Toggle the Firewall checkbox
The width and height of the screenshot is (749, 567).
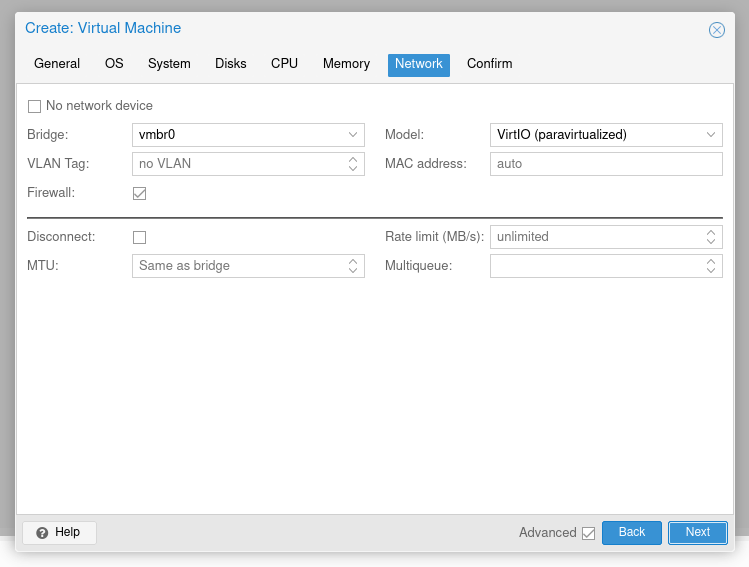pyautogui.click(x=139, y=193)
